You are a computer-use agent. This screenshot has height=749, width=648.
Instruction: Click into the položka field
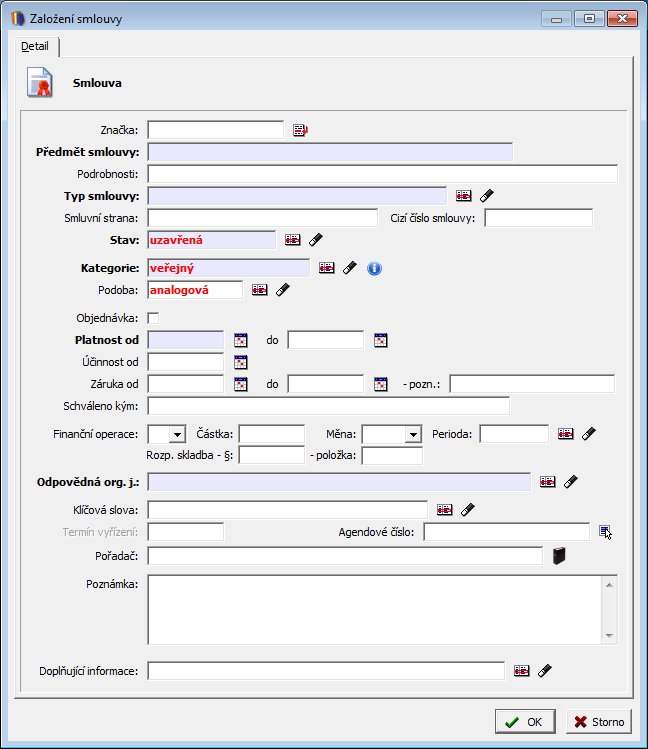coord(392,455)
